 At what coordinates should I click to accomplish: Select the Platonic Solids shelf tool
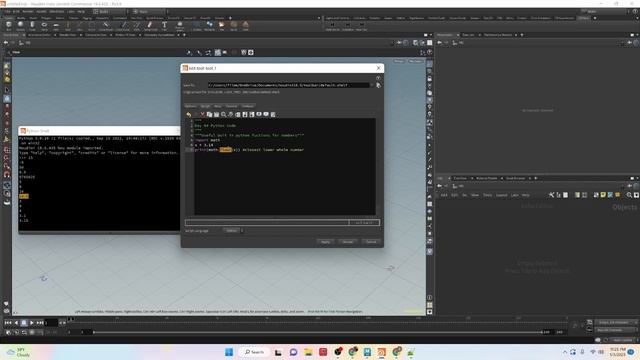pyautogui.click(x=180, y=26)
